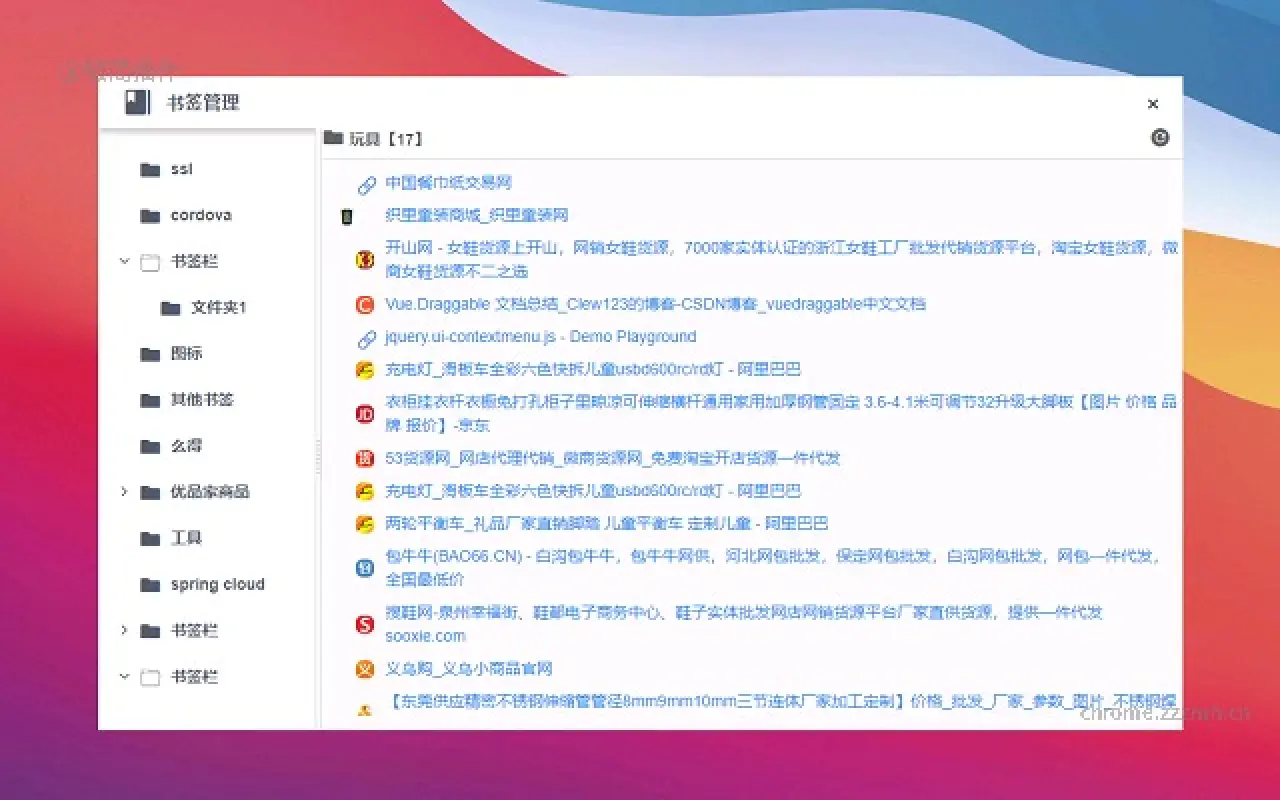Click the red S favicon on the 搜鞋网 bookmark

(365, 622)
